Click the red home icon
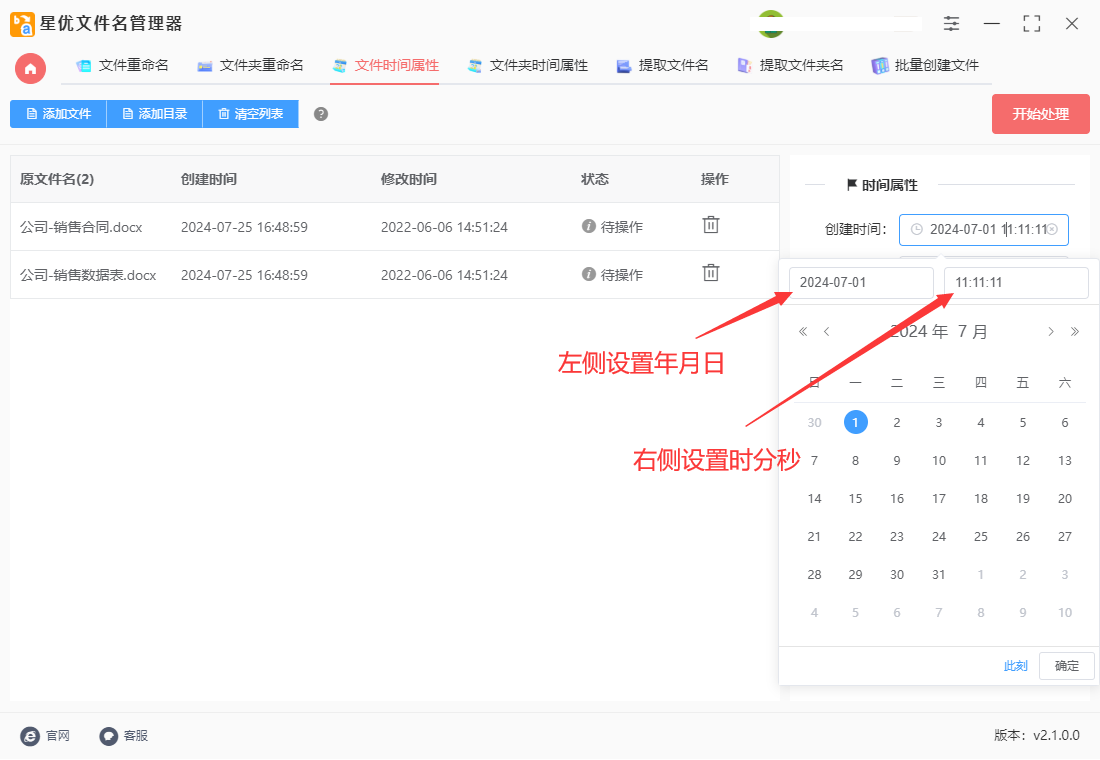The width and height of the screenshot is (1100, 760). tap(30, 69)
